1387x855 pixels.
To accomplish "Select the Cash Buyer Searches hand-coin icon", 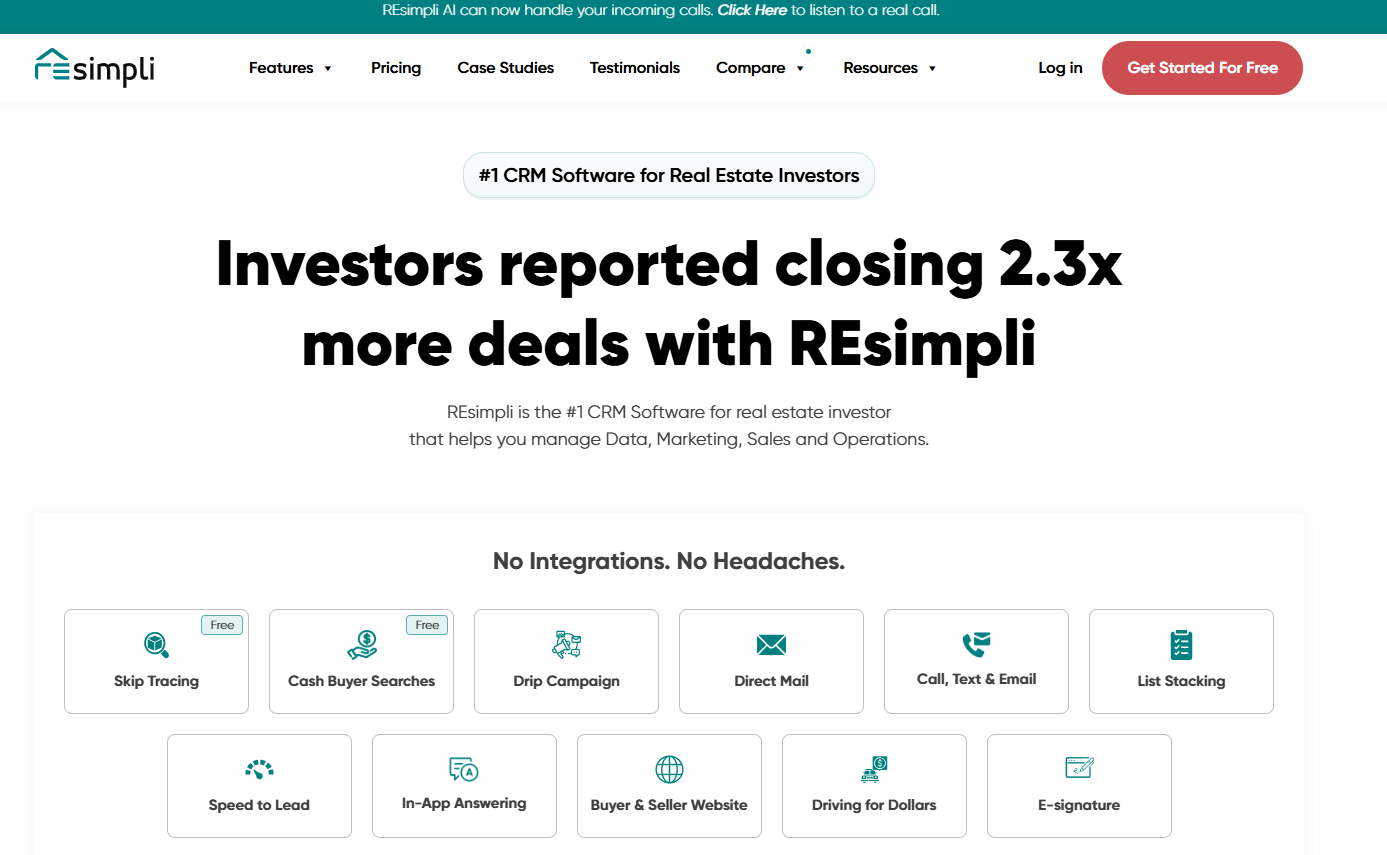I will pos(361,644).
